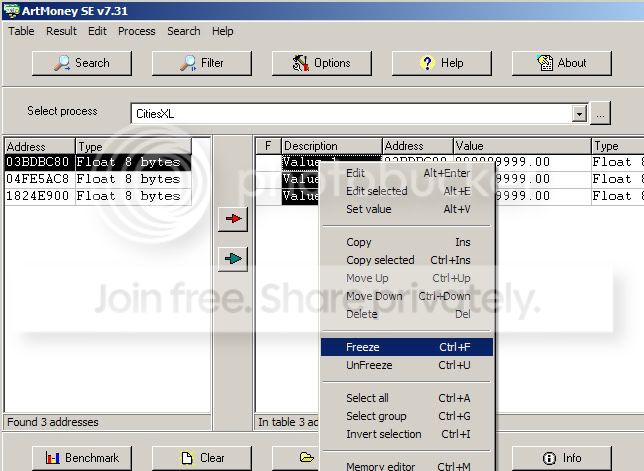644x471 pixels.
Task: Choose Set value from context menu
Action: click(408, 209)
